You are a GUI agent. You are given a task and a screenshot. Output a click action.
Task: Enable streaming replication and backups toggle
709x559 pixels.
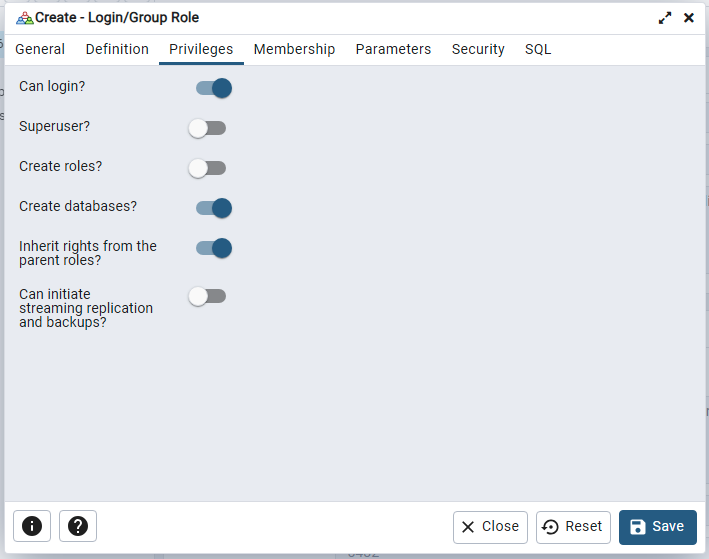pos(207,297)
